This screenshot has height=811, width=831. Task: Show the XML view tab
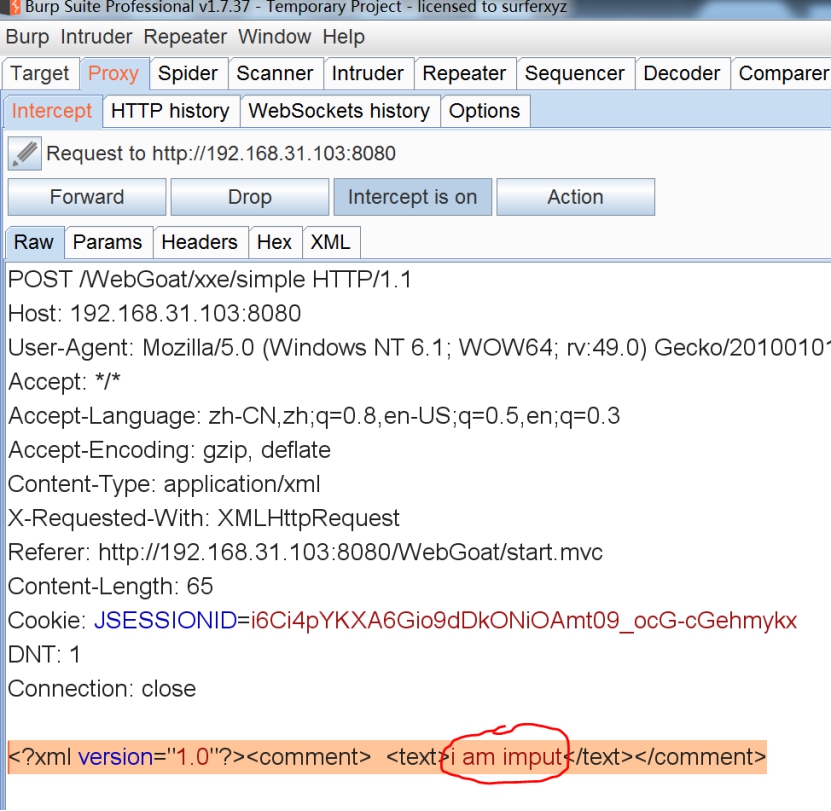pyautogui.click(x=330, y=242)
